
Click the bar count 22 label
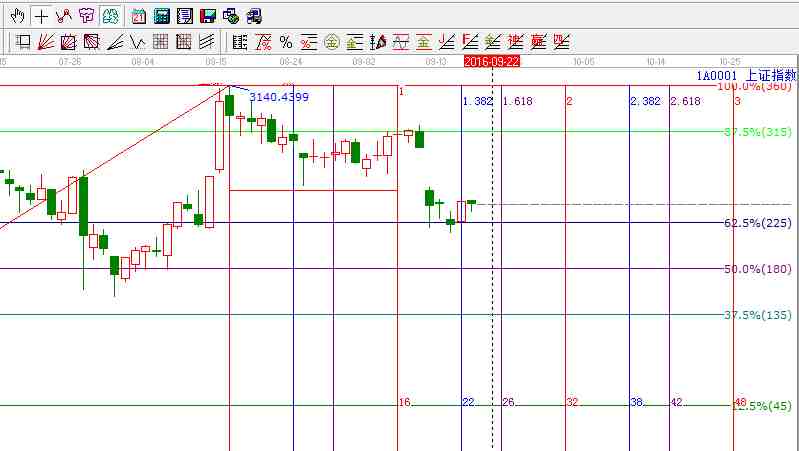coord(469,403)
